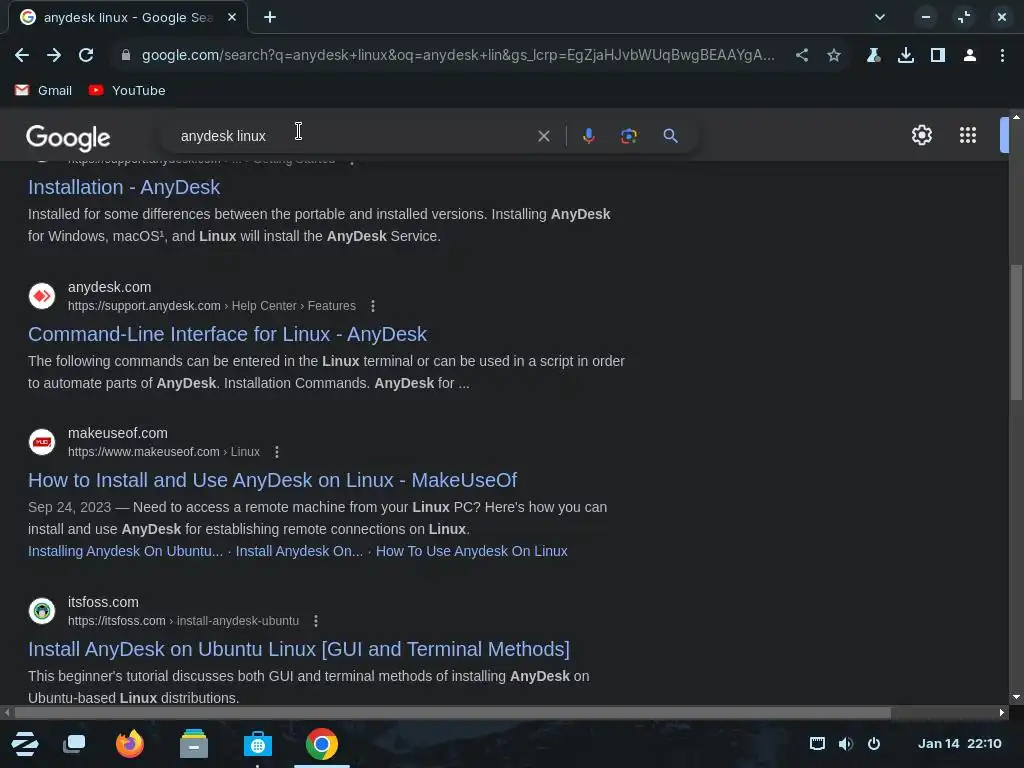The width and height of the screenshot is (1024, 768).
Task: Click the vertical page scrollbar thumb
Action: click(x=1016, y=332)
